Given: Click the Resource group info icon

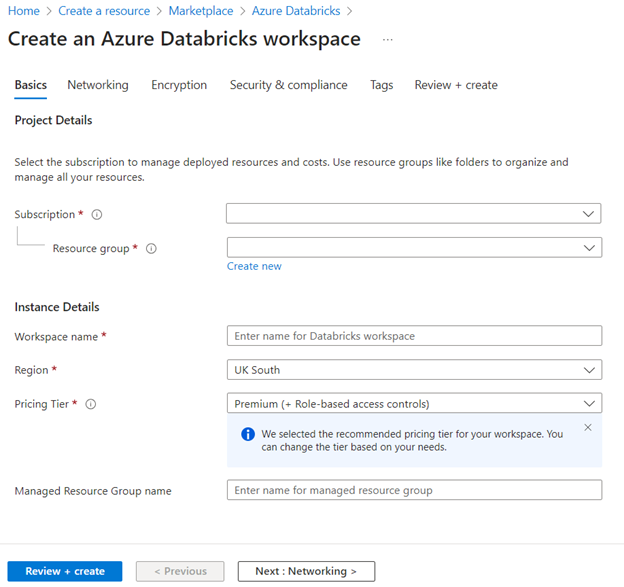Looking at the screenshot, I should click(151, 248).
